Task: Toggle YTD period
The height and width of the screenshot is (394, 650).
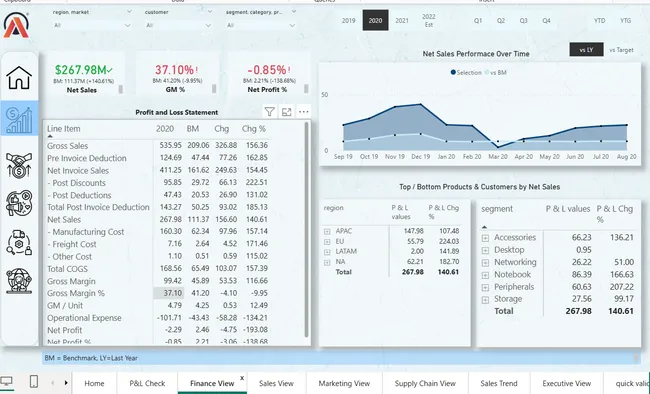Action: (x=599, y=20)
